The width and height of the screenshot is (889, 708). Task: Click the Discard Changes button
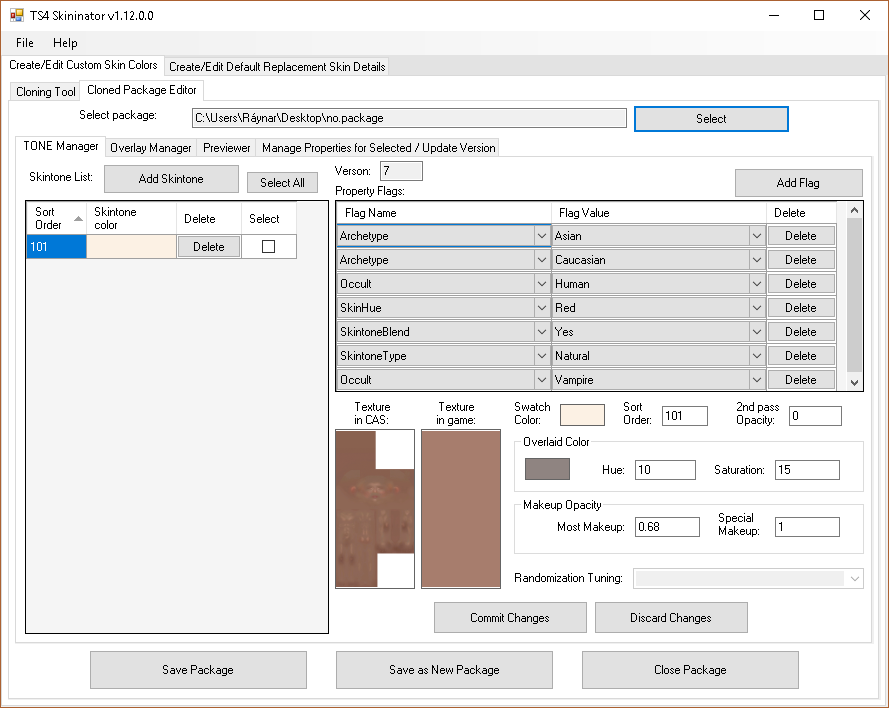point(671,618)
